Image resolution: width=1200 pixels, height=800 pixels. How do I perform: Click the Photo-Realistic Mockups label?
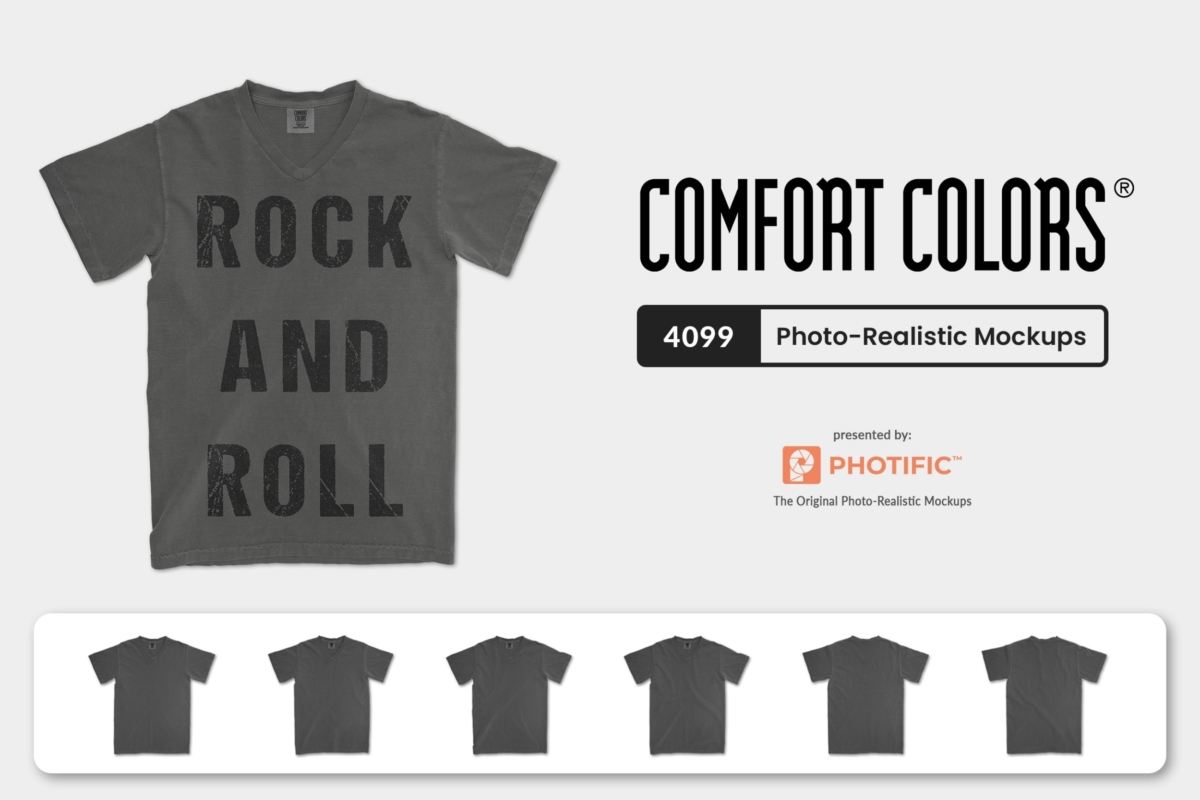(931, 336)
